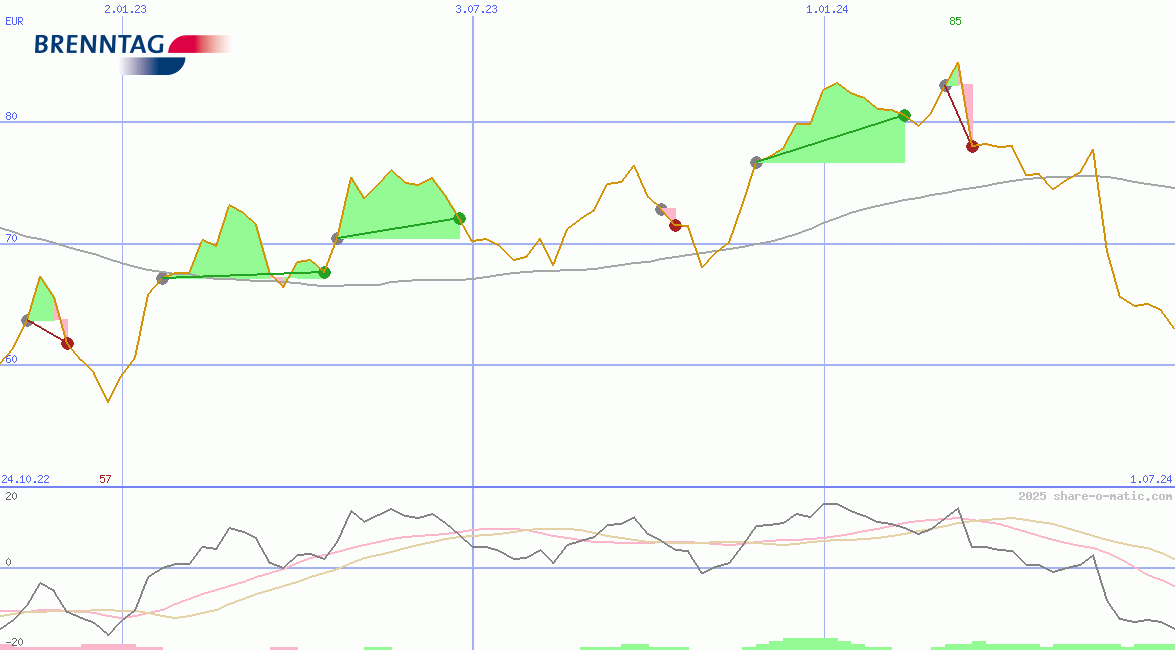
Task: Select the 2.01.23 date label
Action: 125,9
